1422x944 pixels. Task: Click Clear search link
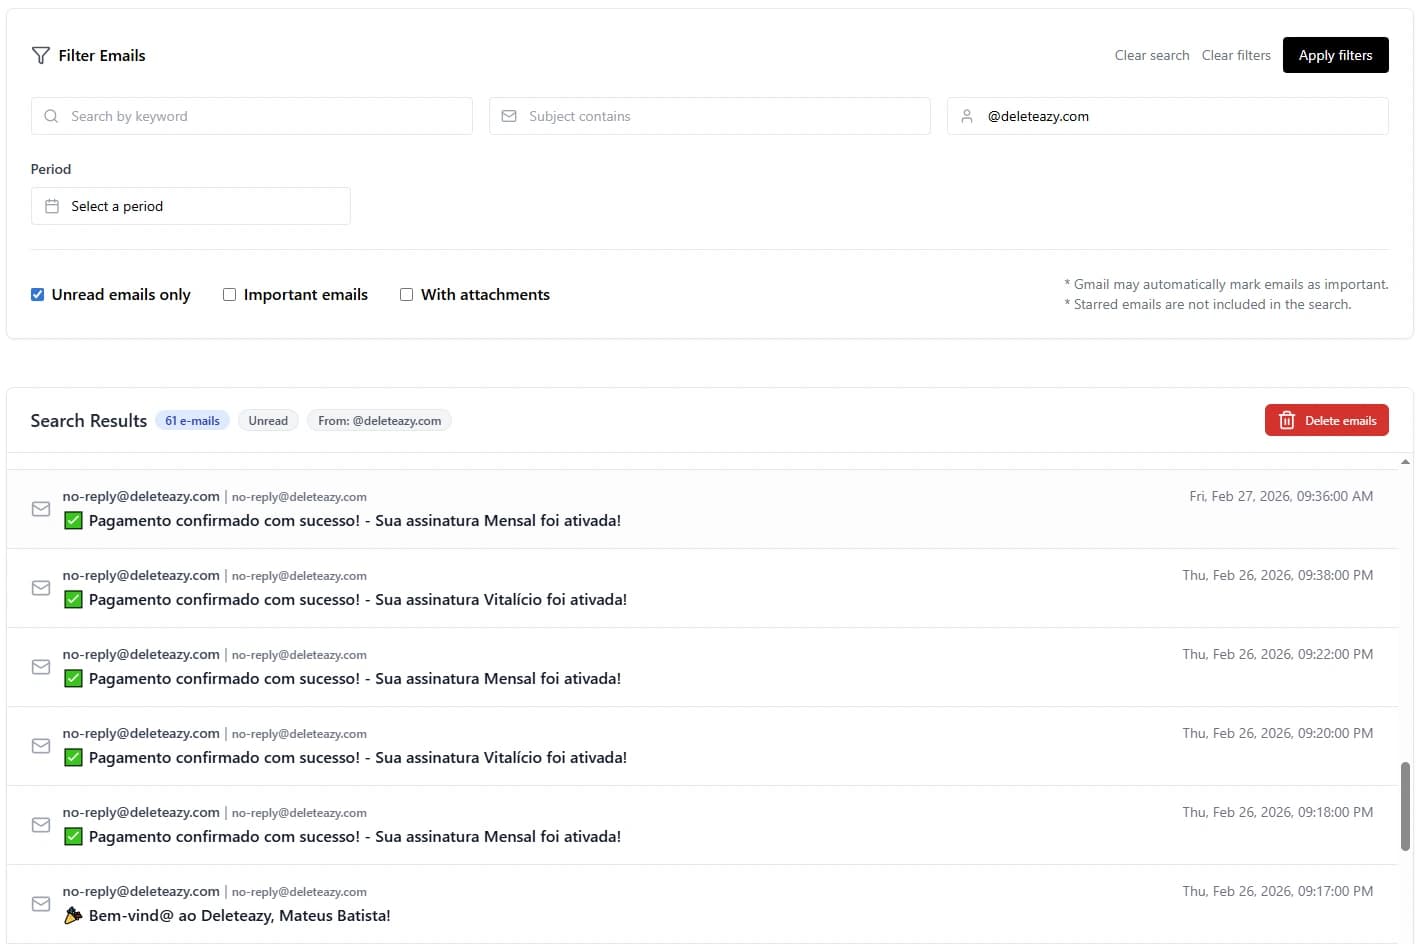click(1152, 56)
